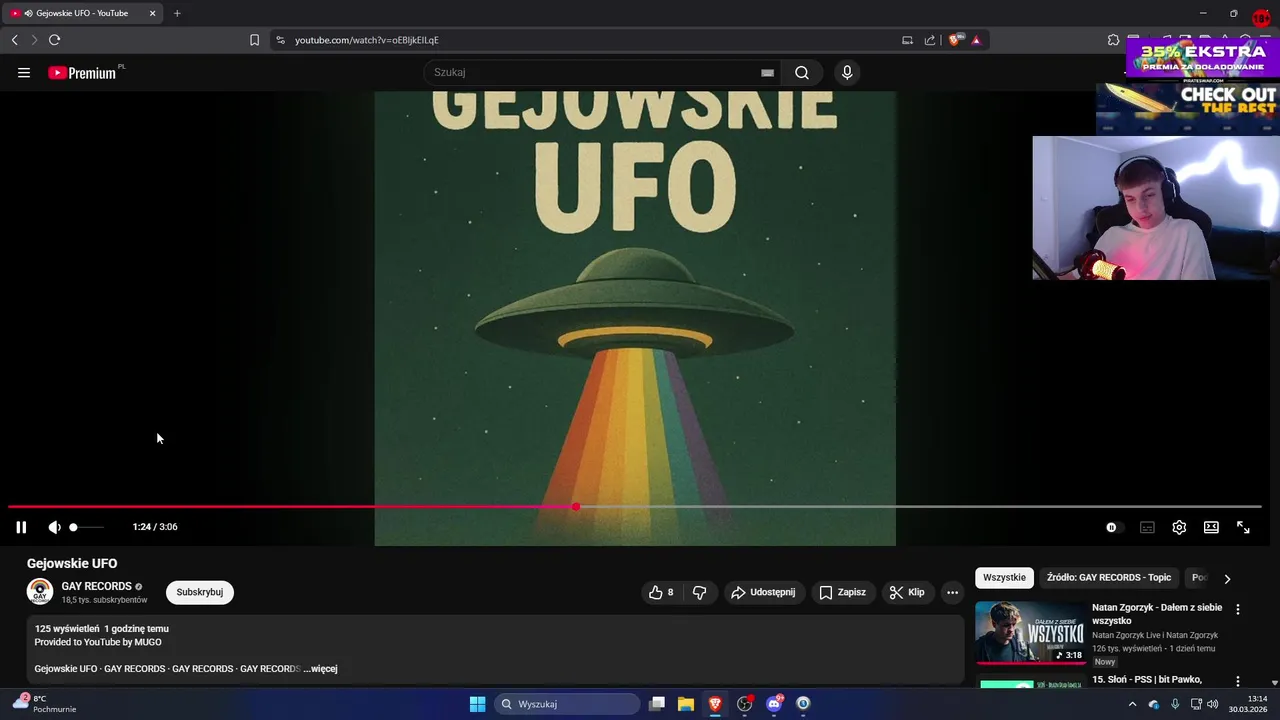Select Źródło: GAY RECORDS - Topic chip
1280x720 pixels.
point(1109,577)
